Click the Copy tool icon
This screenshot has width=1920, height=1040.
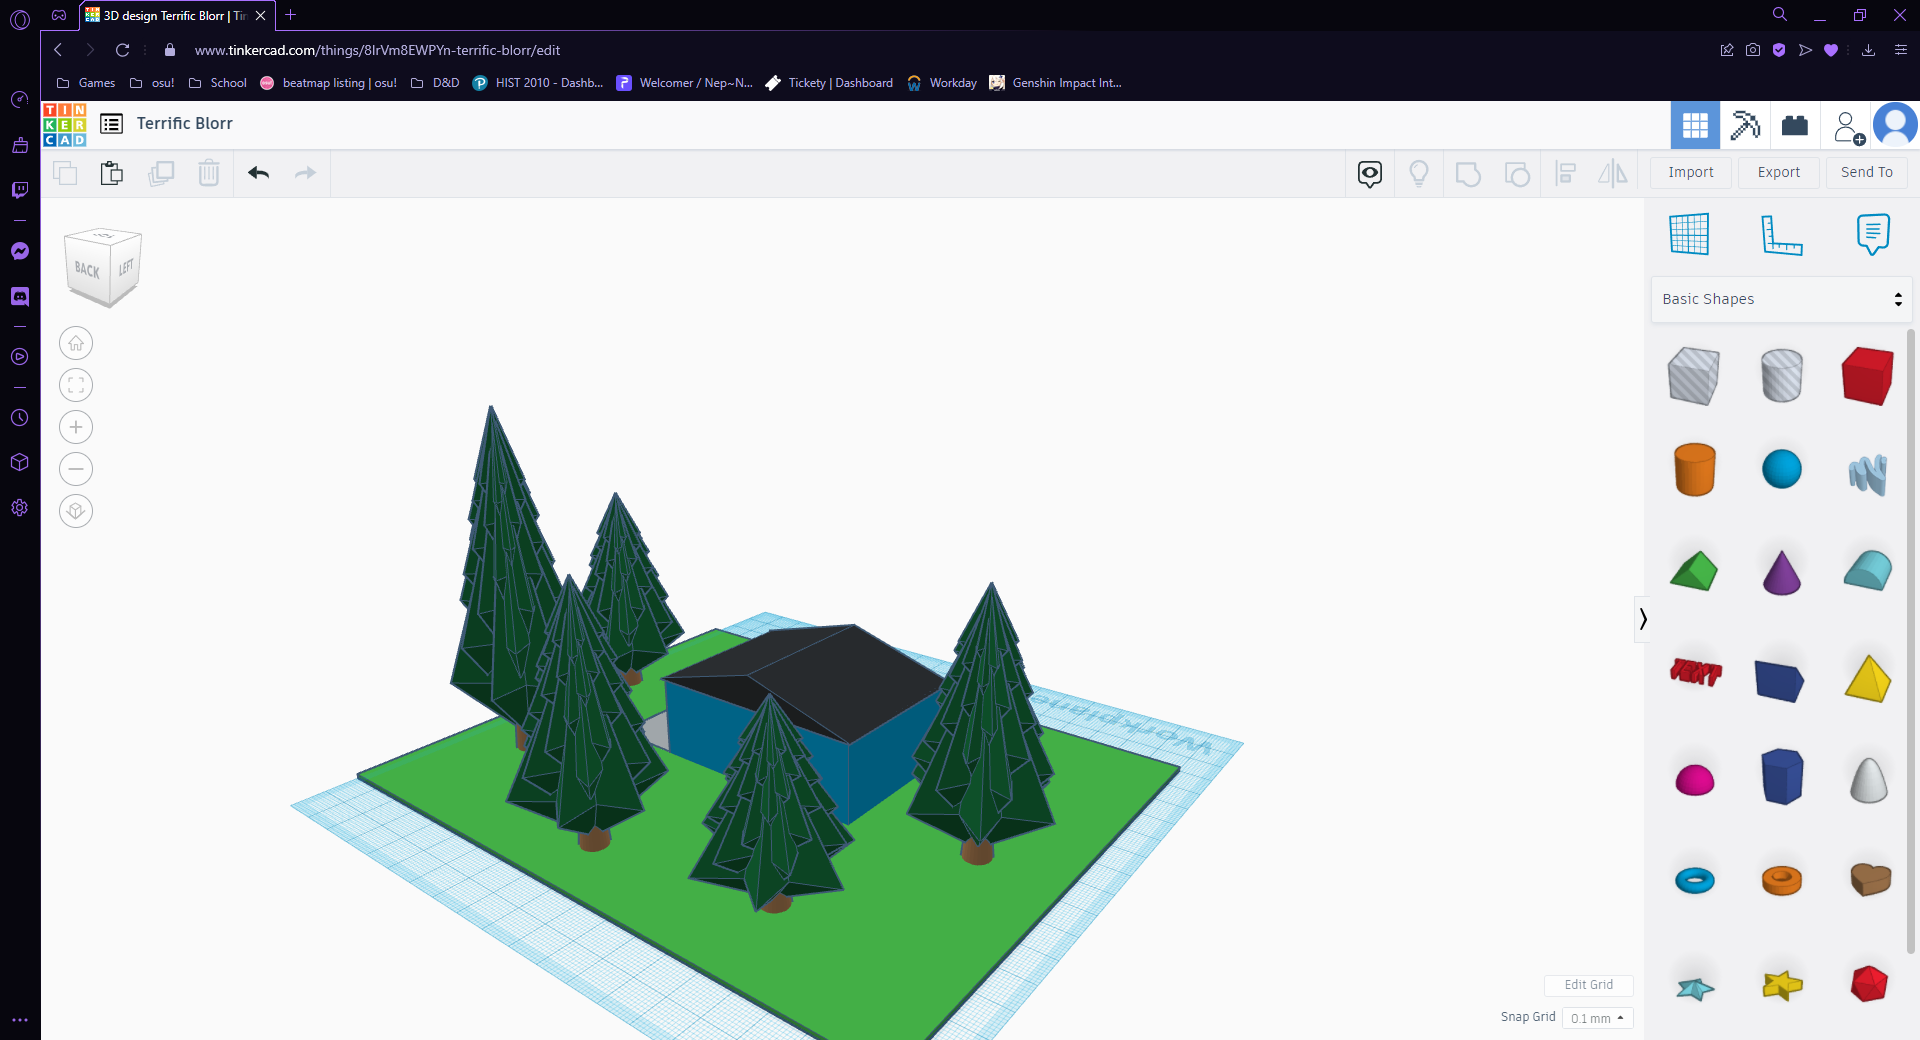coord(65,173)
